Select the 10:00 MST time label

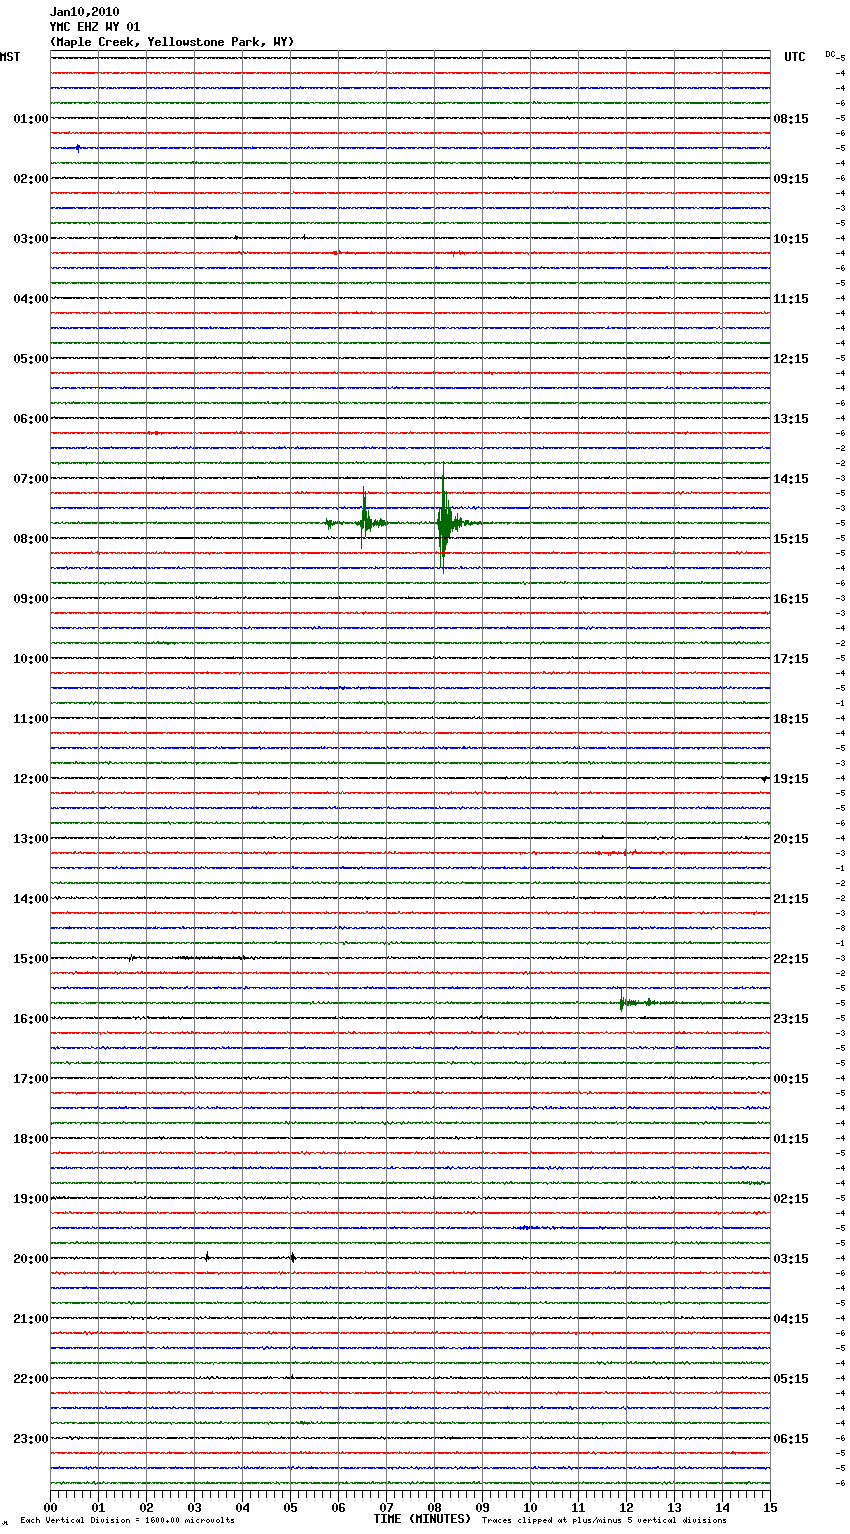pos(31,659)
